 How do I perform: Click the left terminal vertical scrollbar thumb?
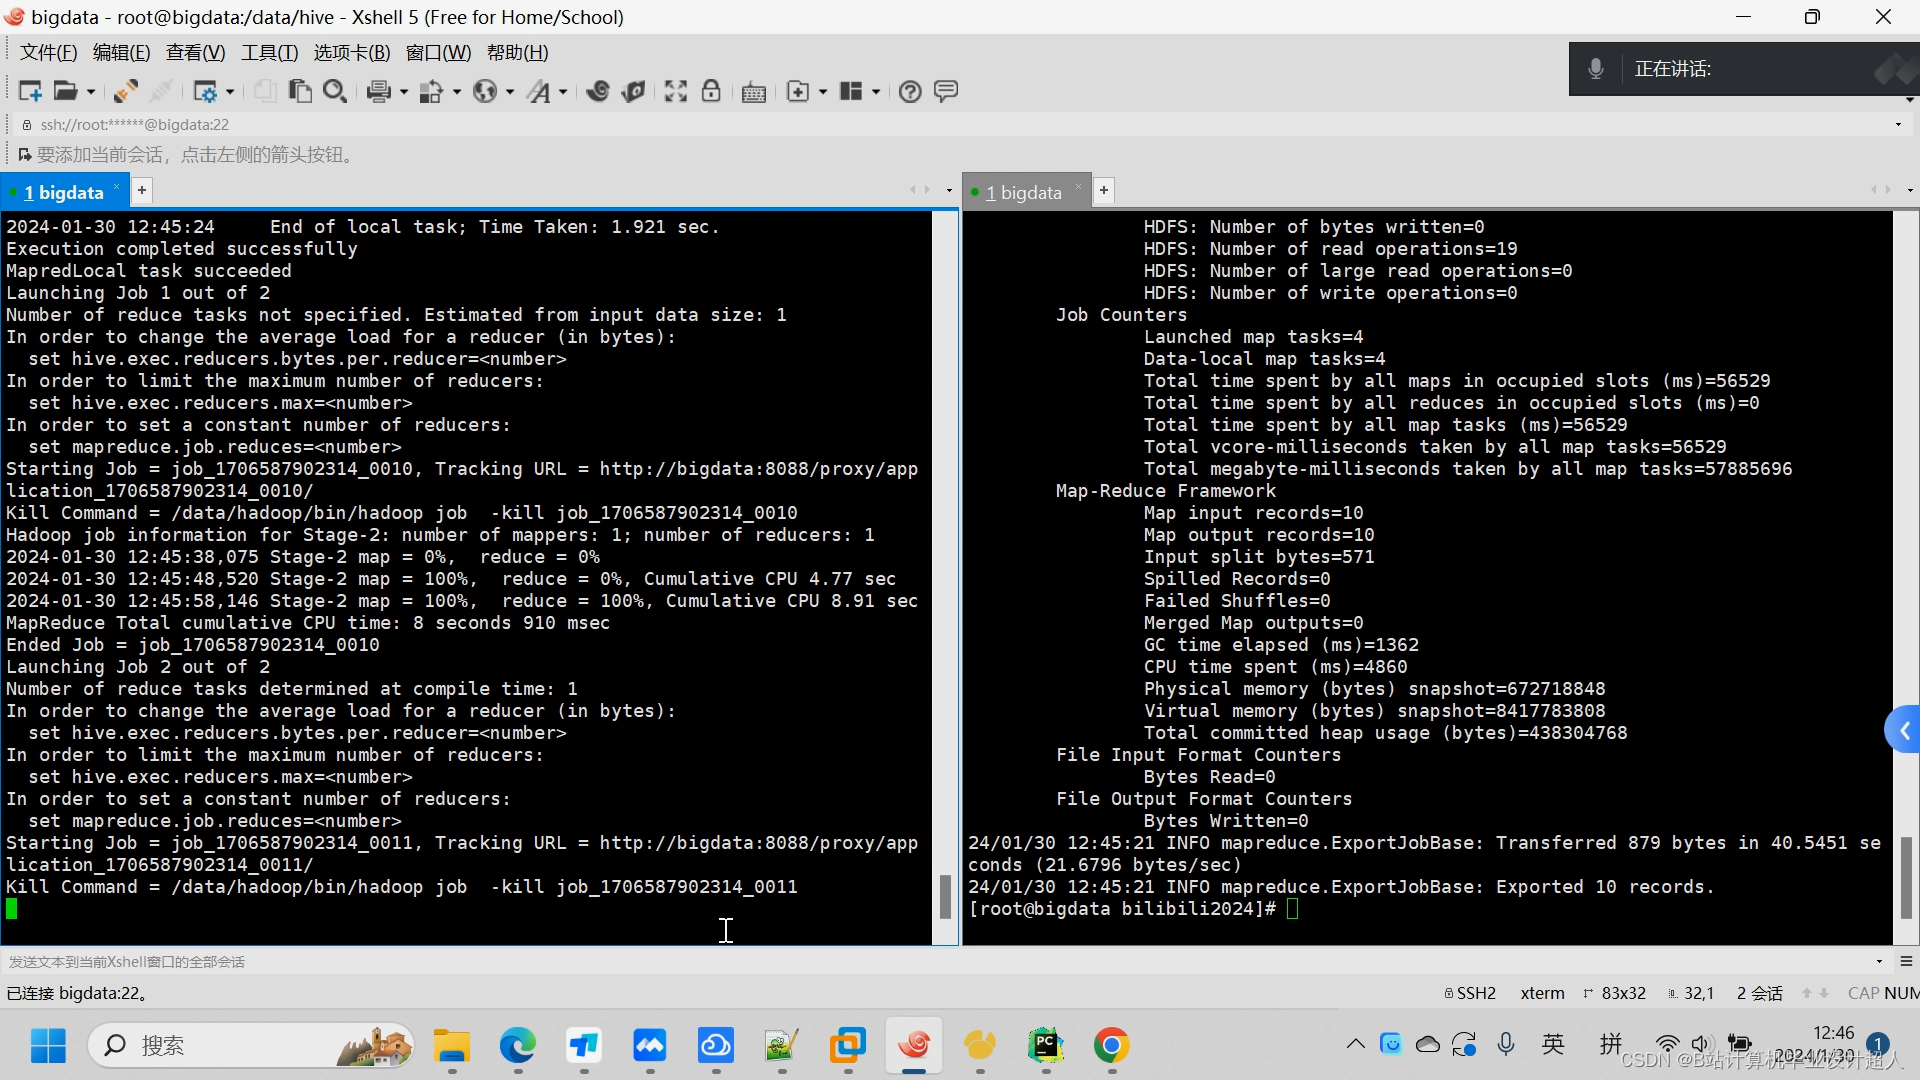(x=945, y=896)
